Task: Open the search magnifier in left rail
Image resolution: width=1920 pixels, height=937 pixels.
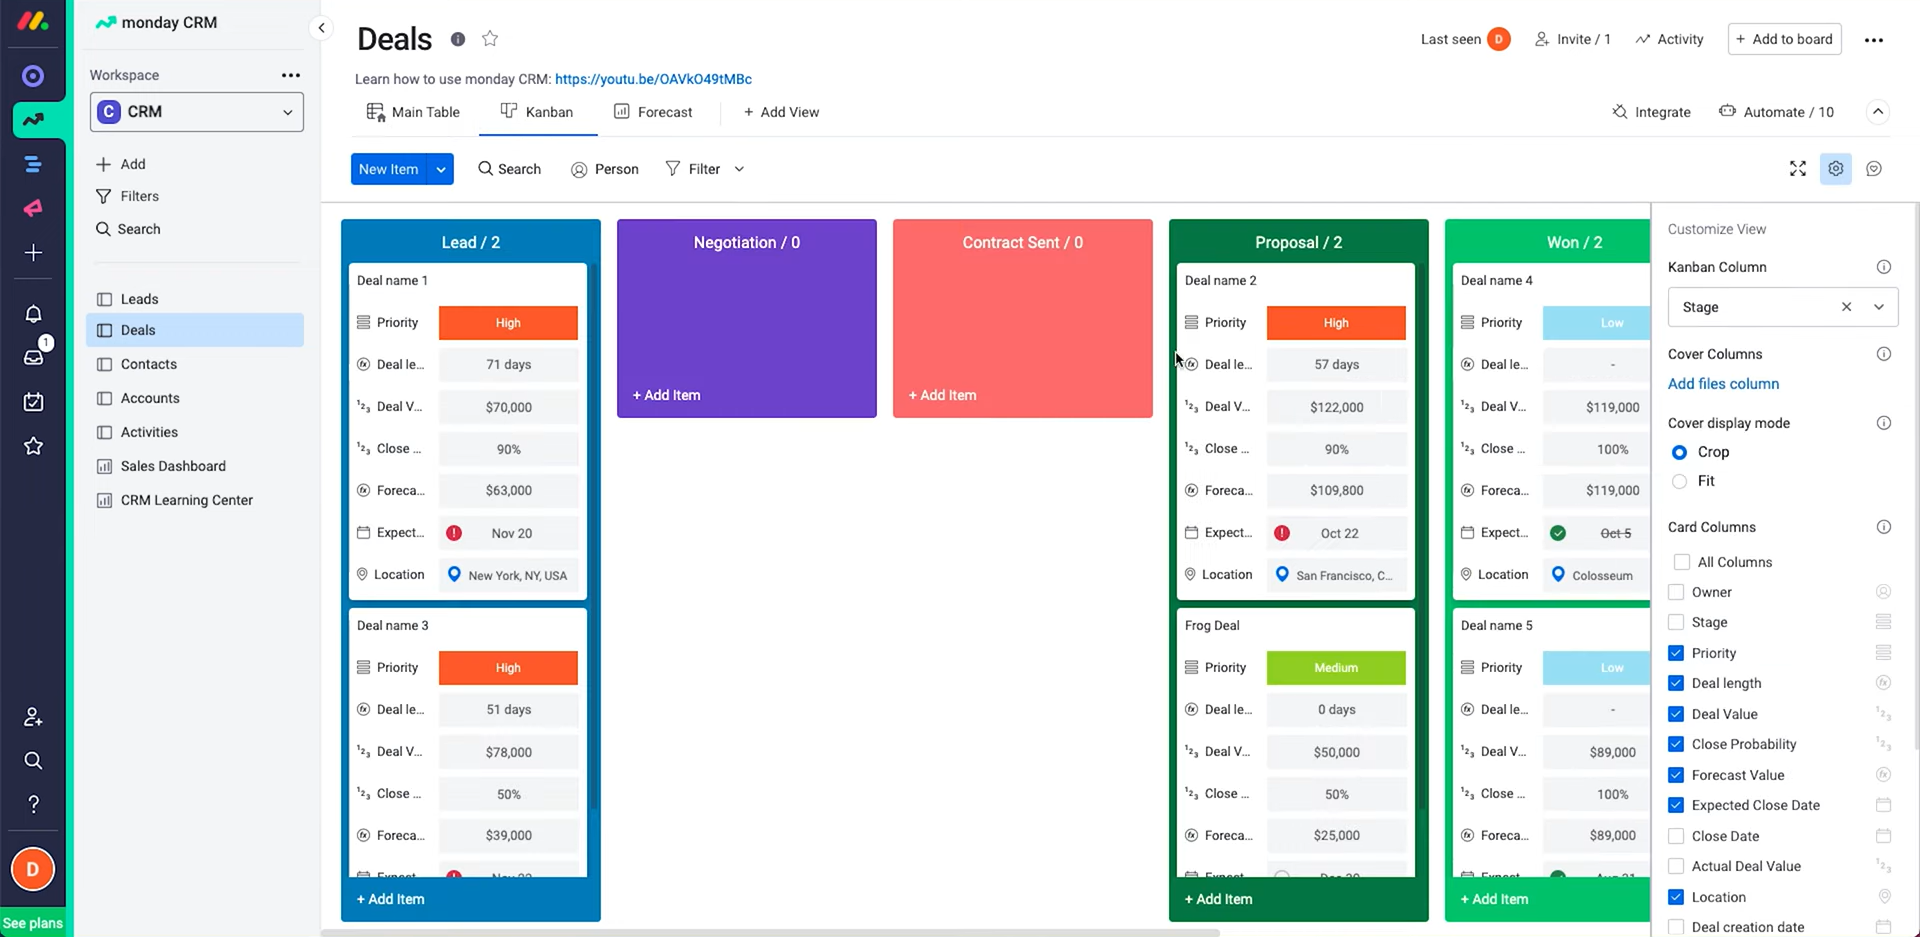Action: click(33, 761)
